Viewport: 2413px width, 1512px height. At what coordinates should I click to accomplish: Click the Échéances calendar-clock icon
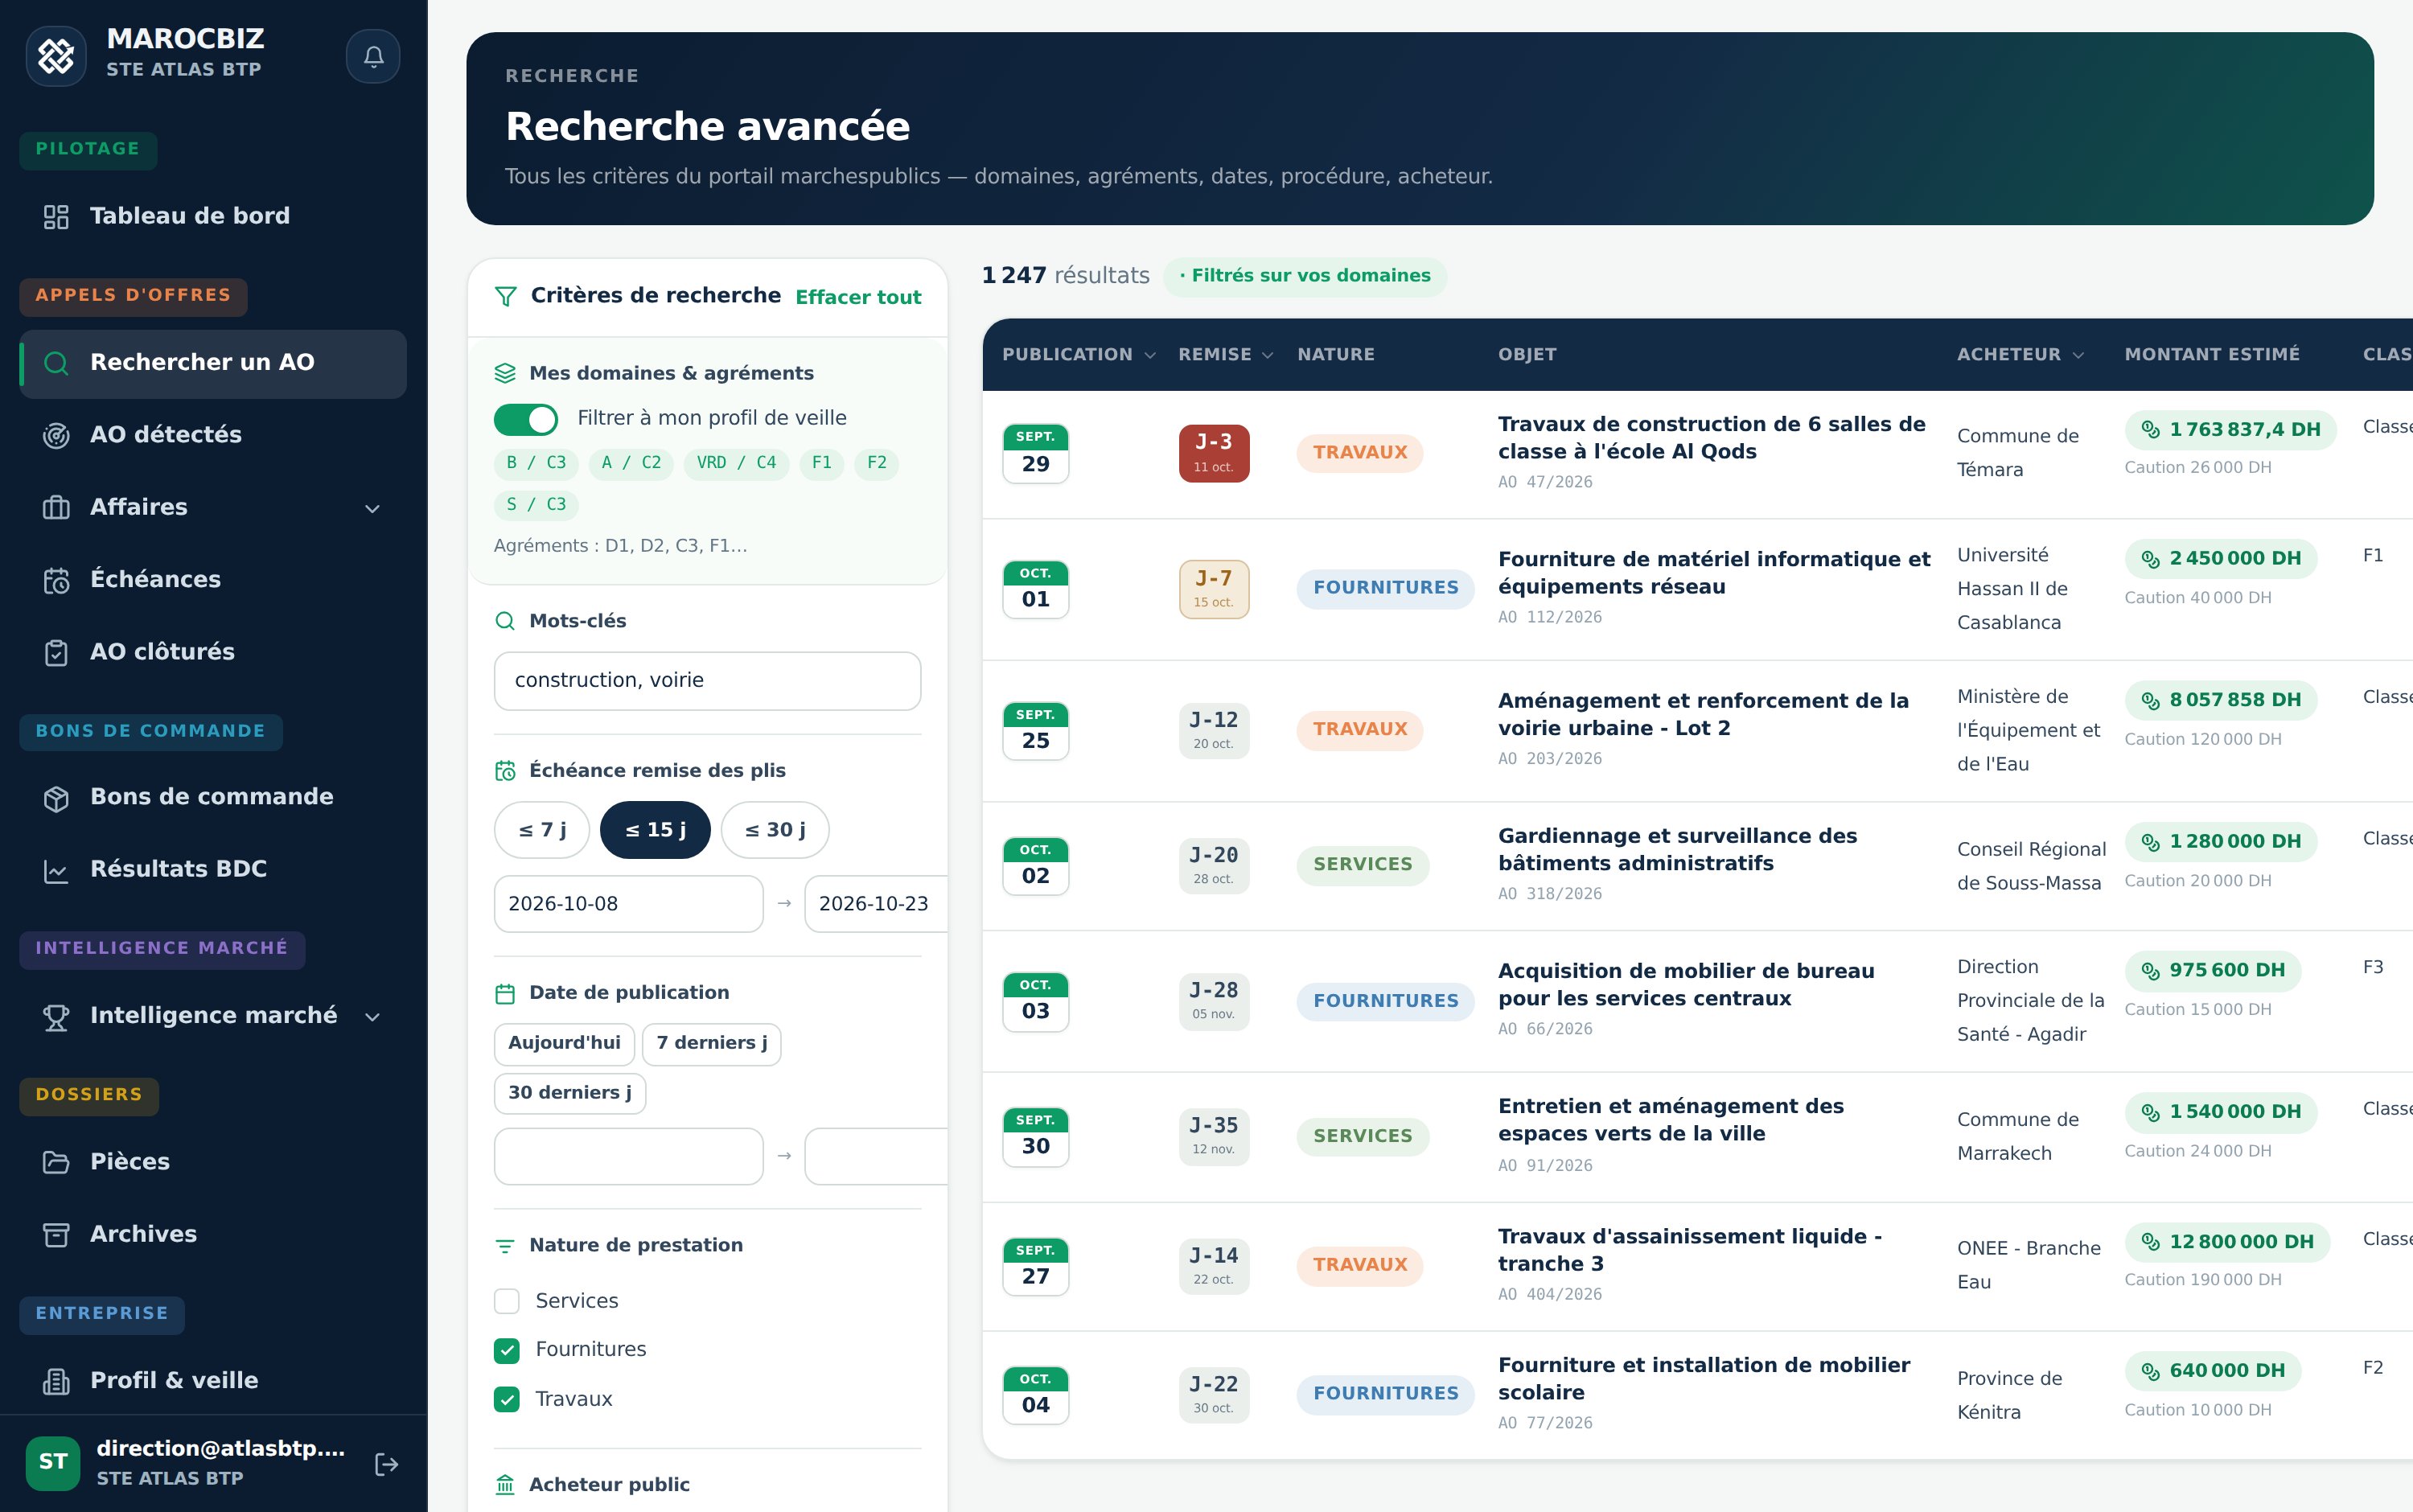coord(56,580)
